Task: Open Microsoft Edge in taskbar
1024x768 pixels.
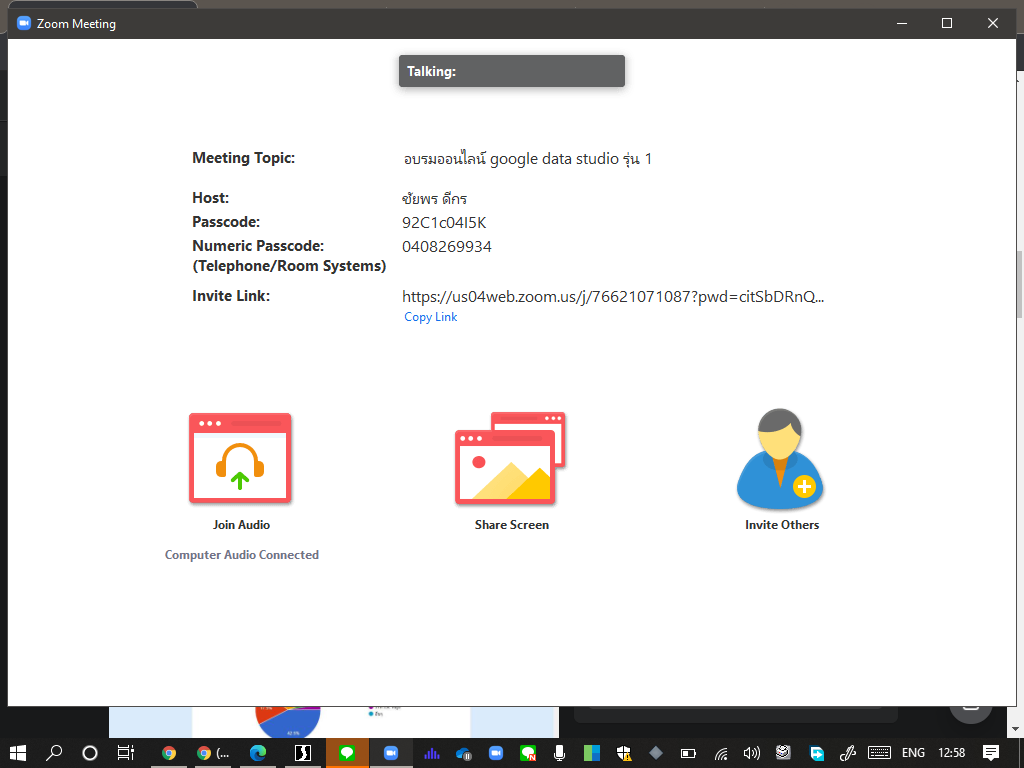Action: tap(258, 753)
